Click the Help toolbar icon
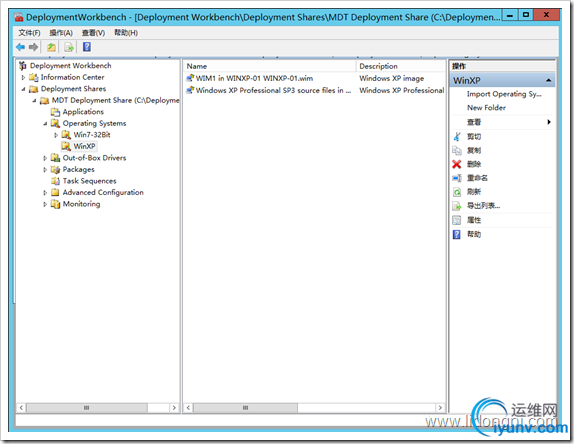 point(87,47)
